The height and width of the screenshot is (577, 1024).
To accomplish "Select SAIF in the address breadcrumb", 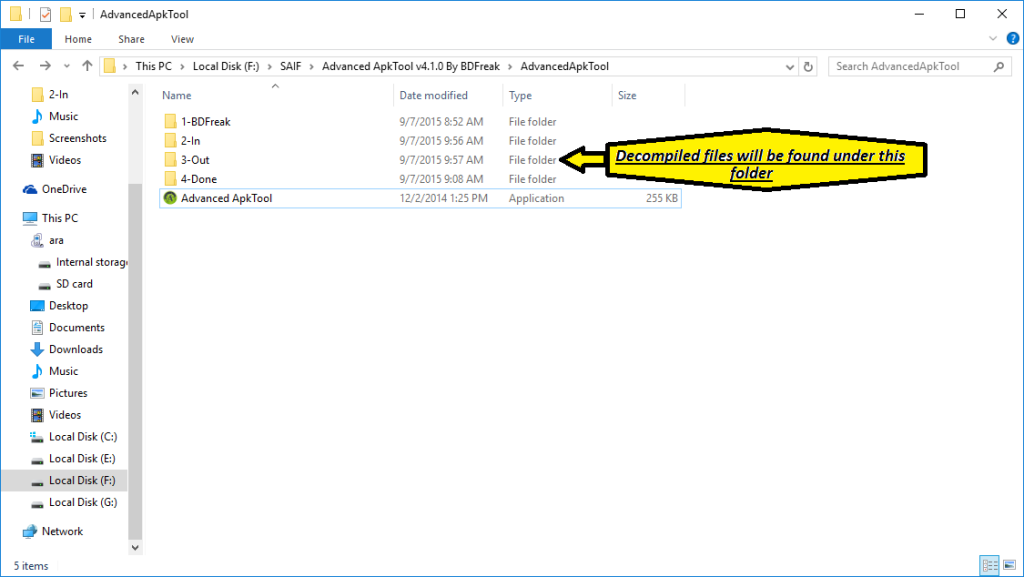I will pyautogui.click(x=291, y=66).
